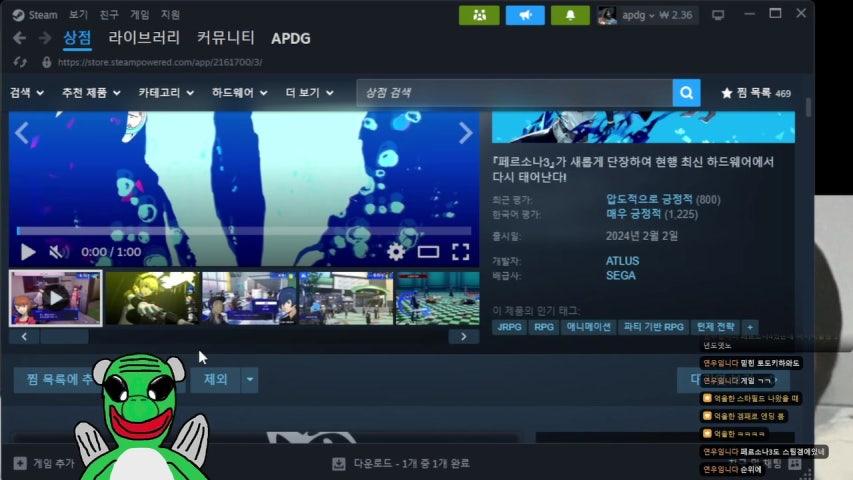
Task: Open the 지원 menu
Action: click(170, 15)
